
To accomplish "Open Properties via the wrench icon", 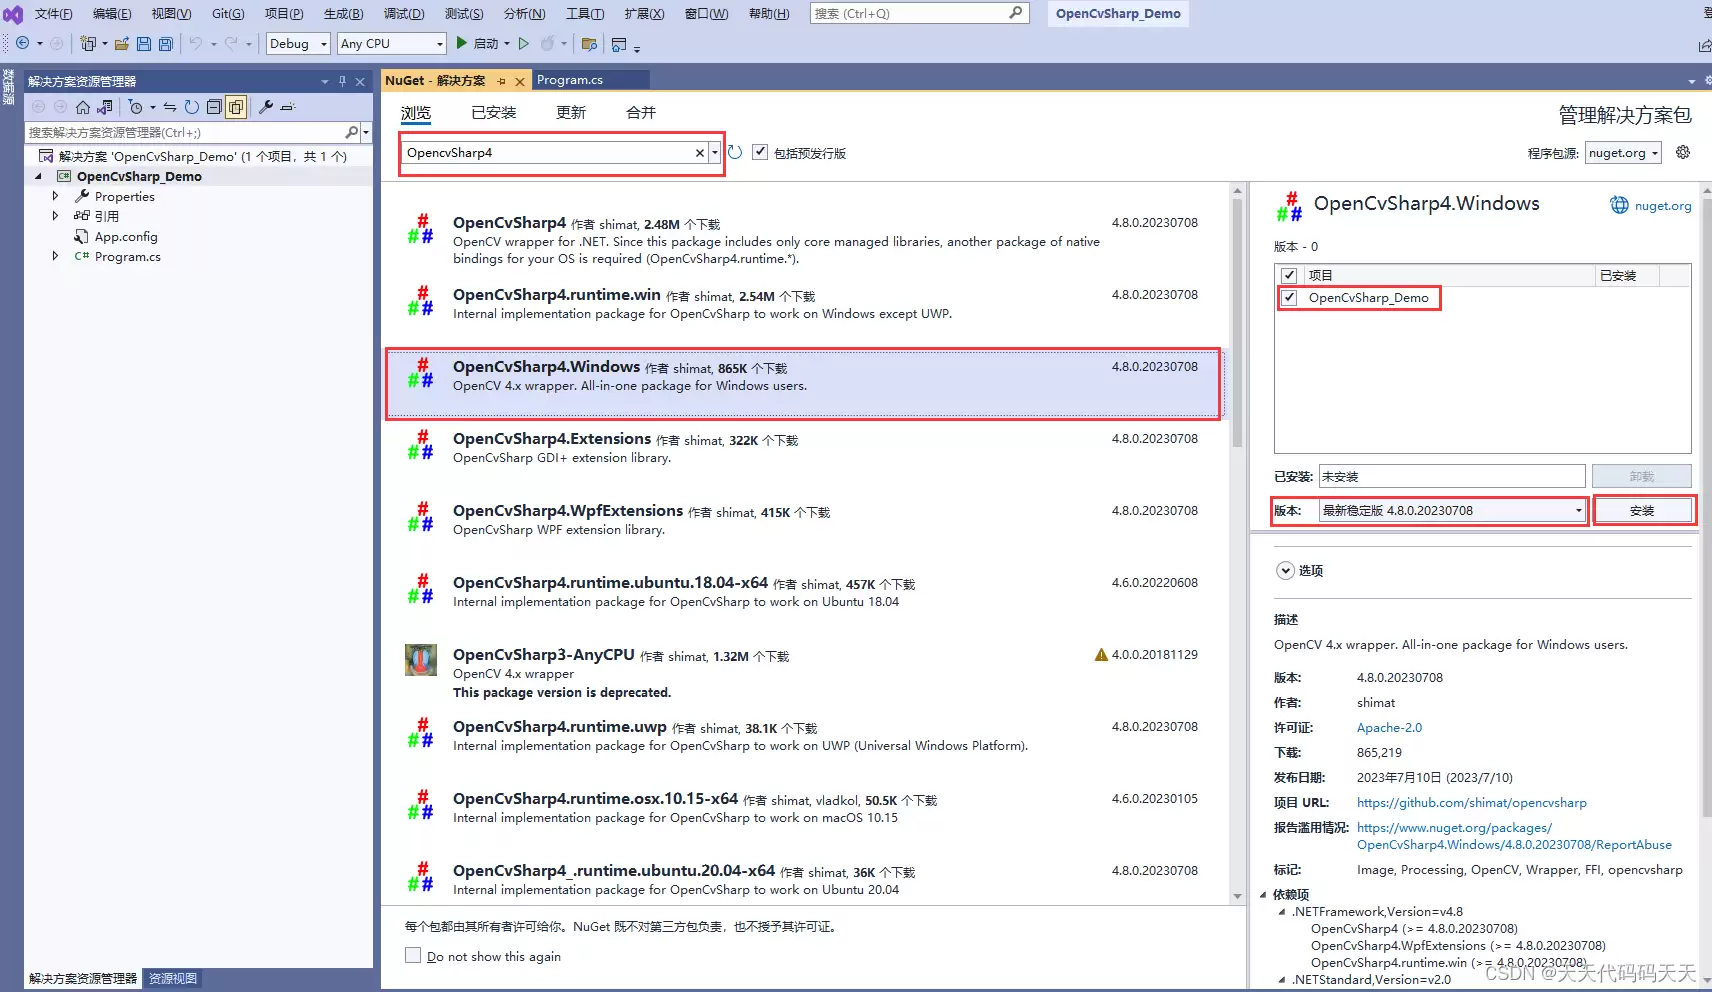I will [266, 107].
